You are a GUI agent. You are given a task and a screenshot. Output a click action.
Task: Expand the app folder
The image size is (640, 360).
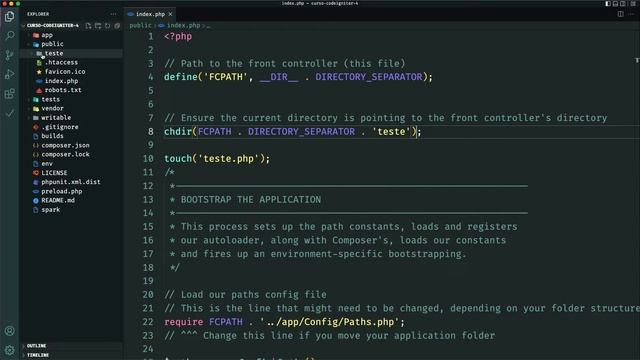coord(47,35)
